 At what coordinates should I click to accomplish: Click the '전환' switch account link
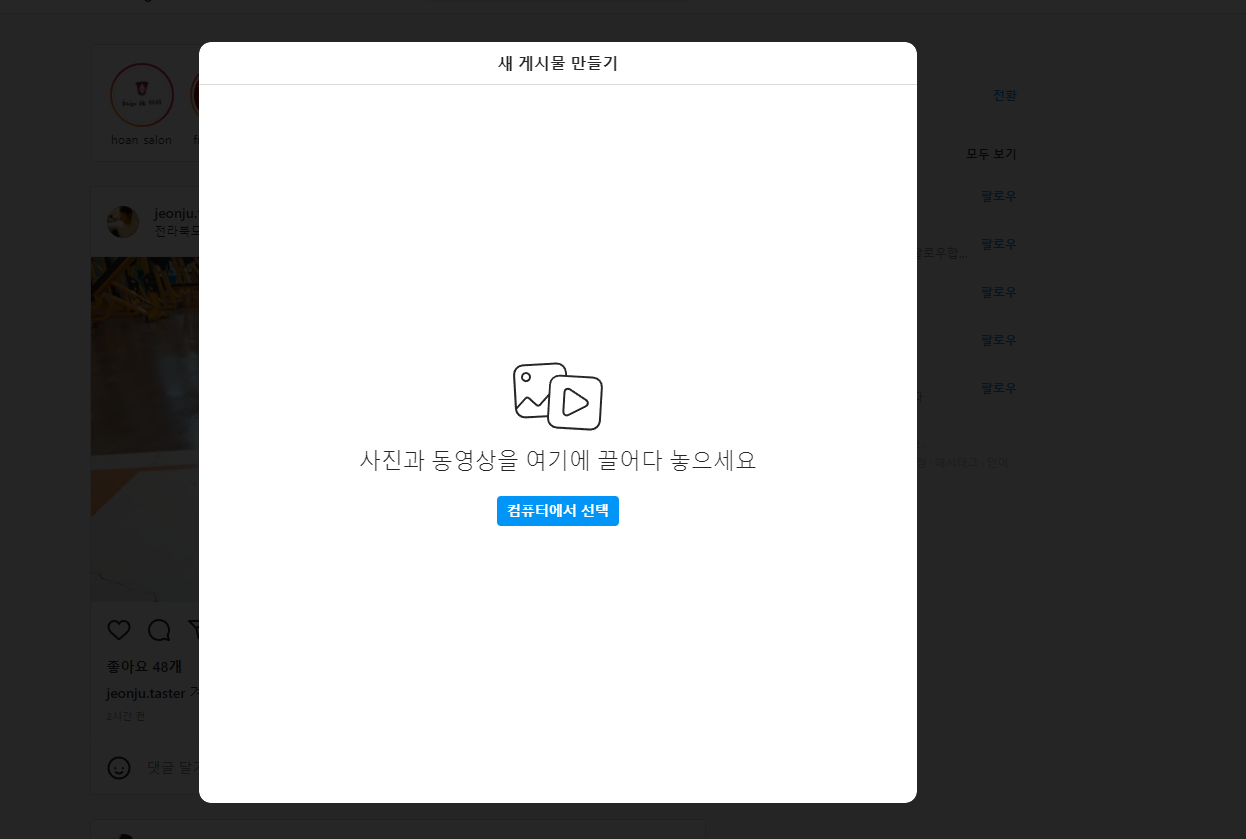(1004, 96)
